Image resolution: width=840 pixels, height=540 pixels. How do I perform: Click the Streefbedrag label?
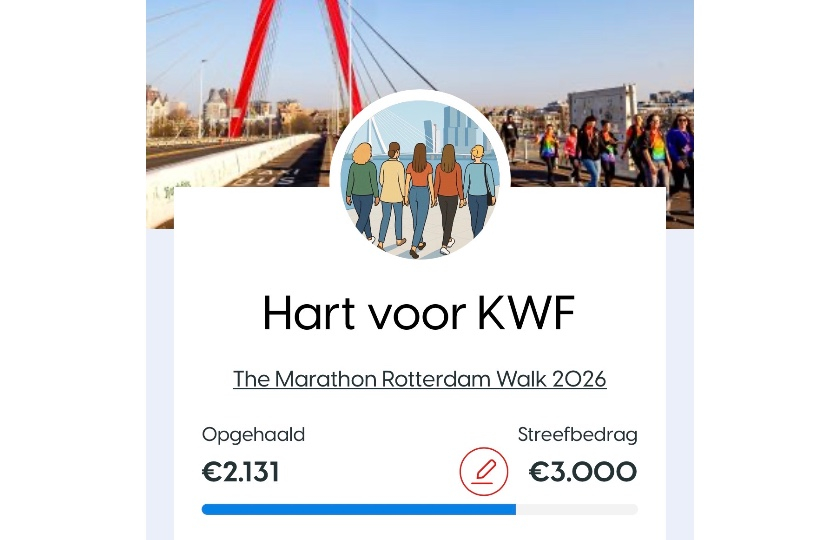578,434
